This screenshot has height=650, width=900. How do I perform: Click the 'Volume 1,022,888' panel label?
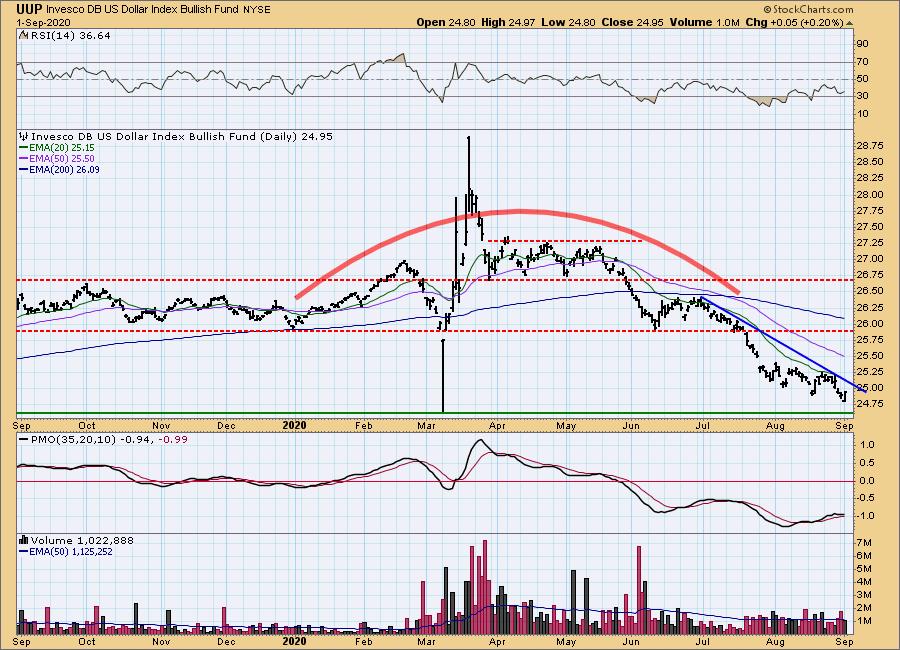point(82,541)
